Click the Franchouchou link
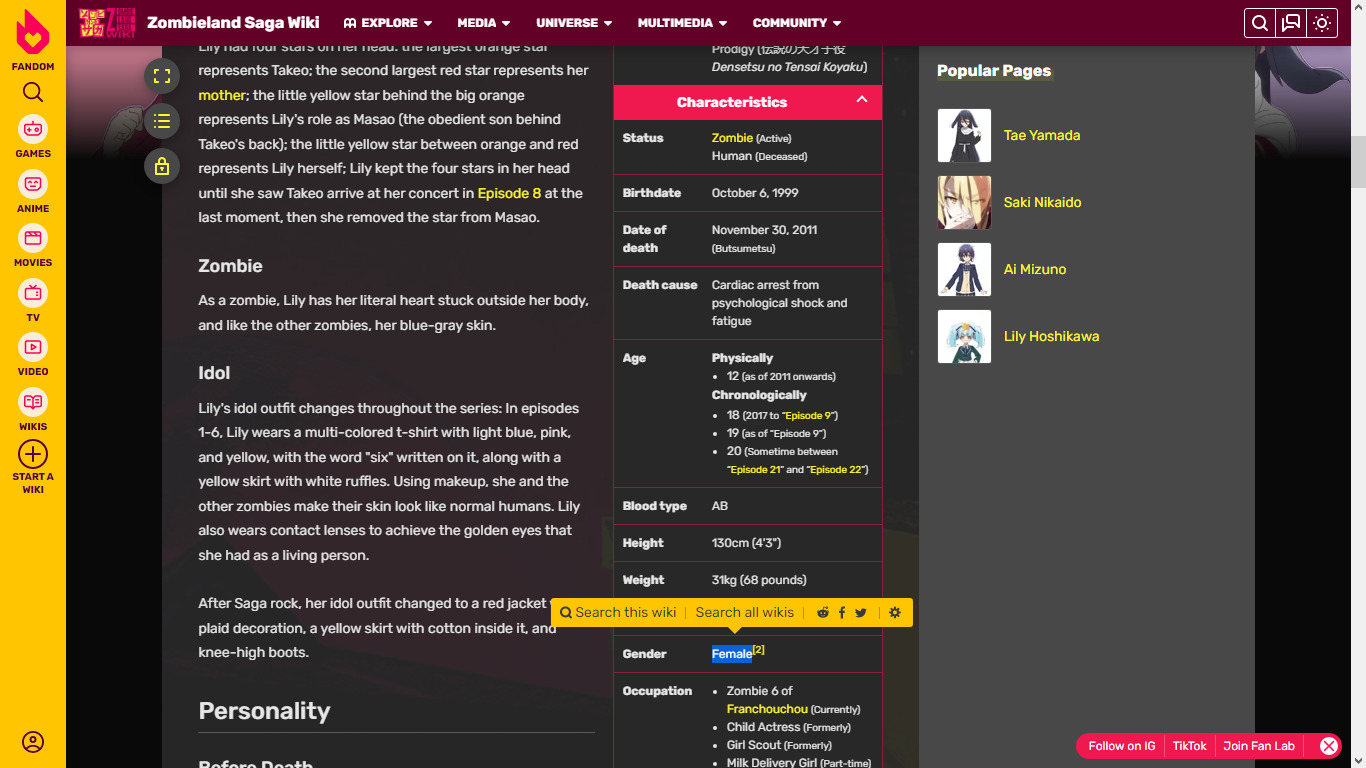 click(767, 709)
